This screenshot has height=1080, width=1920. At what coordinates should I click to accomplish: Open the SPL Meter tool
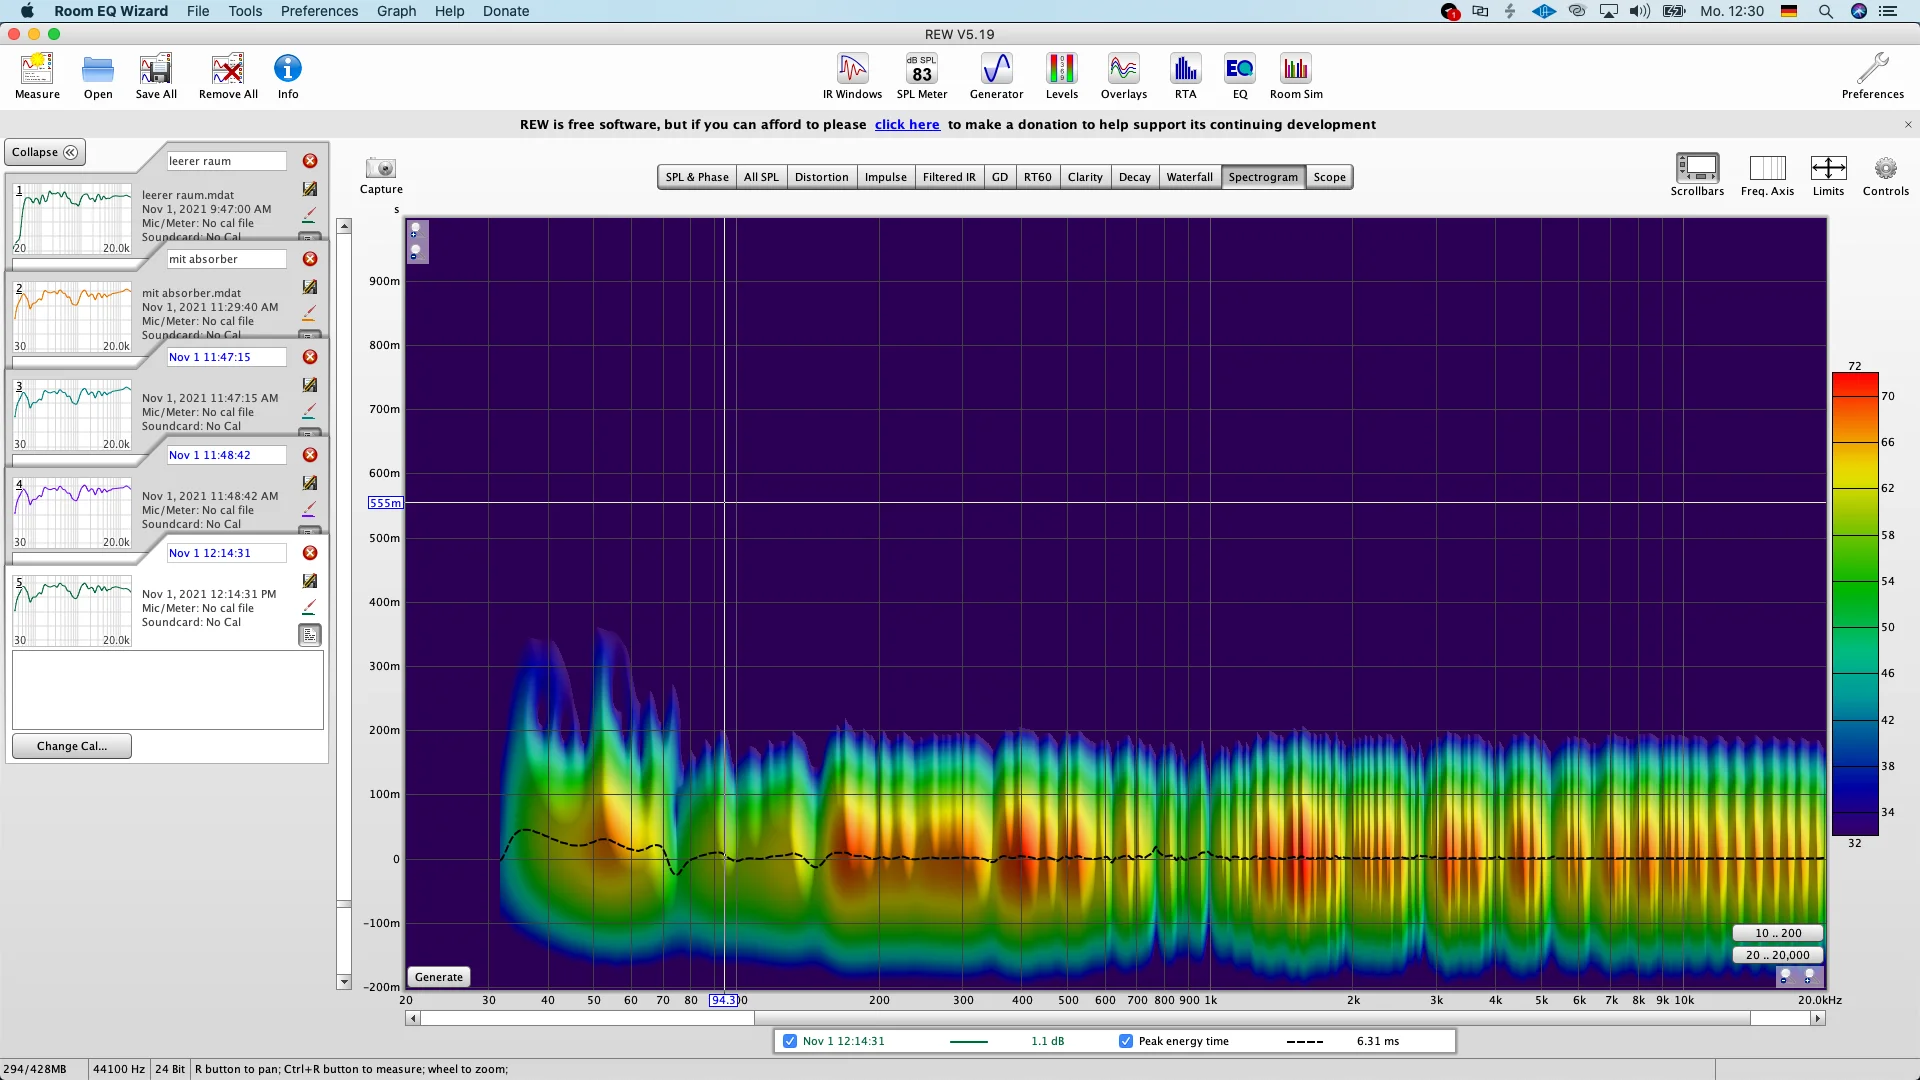(x=922, y=76)
